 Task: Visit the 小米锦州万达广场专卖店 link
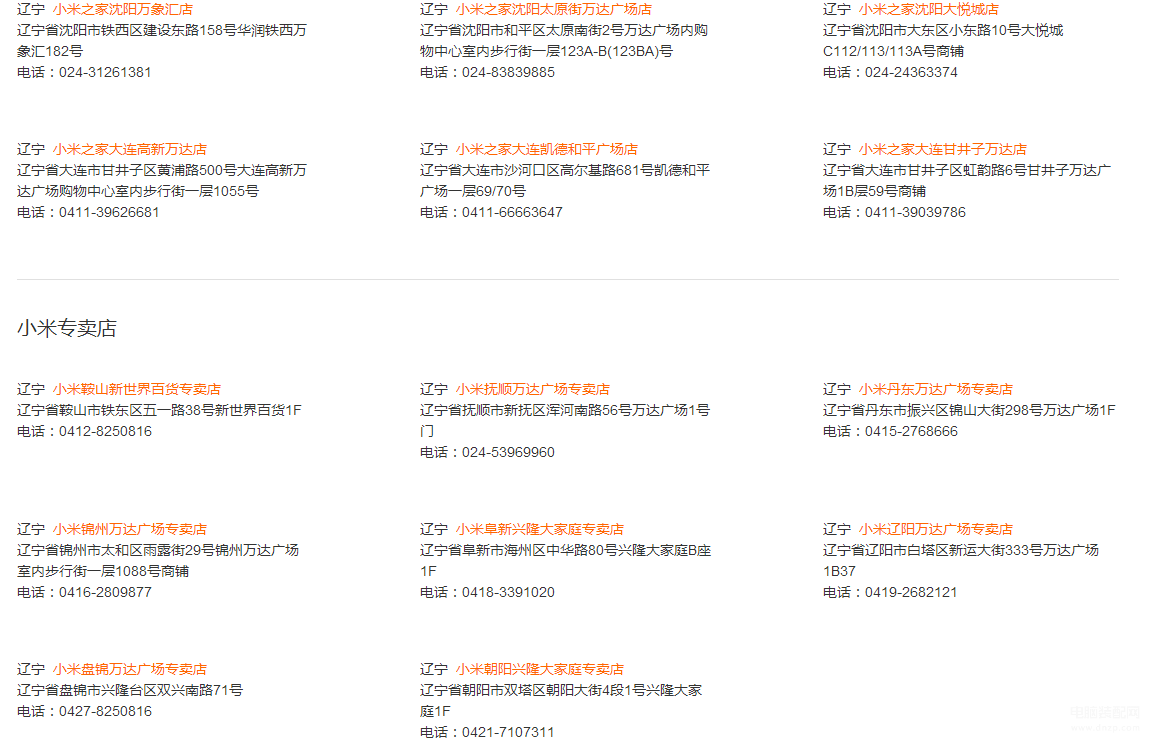tap(130, 530)
